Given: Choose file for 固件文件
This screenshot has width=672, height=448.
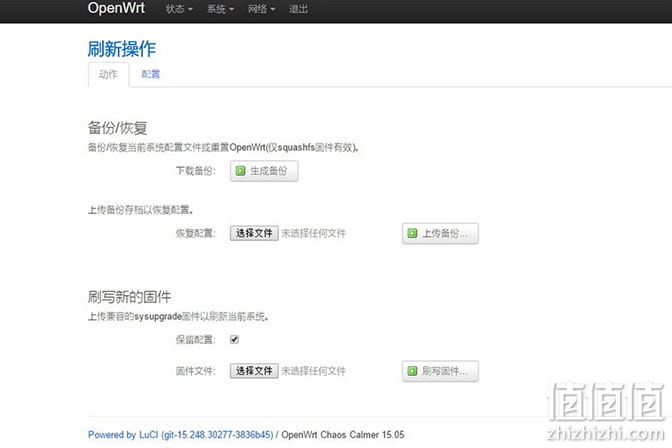Looking at the screenshot, I should tap(254, 371).
